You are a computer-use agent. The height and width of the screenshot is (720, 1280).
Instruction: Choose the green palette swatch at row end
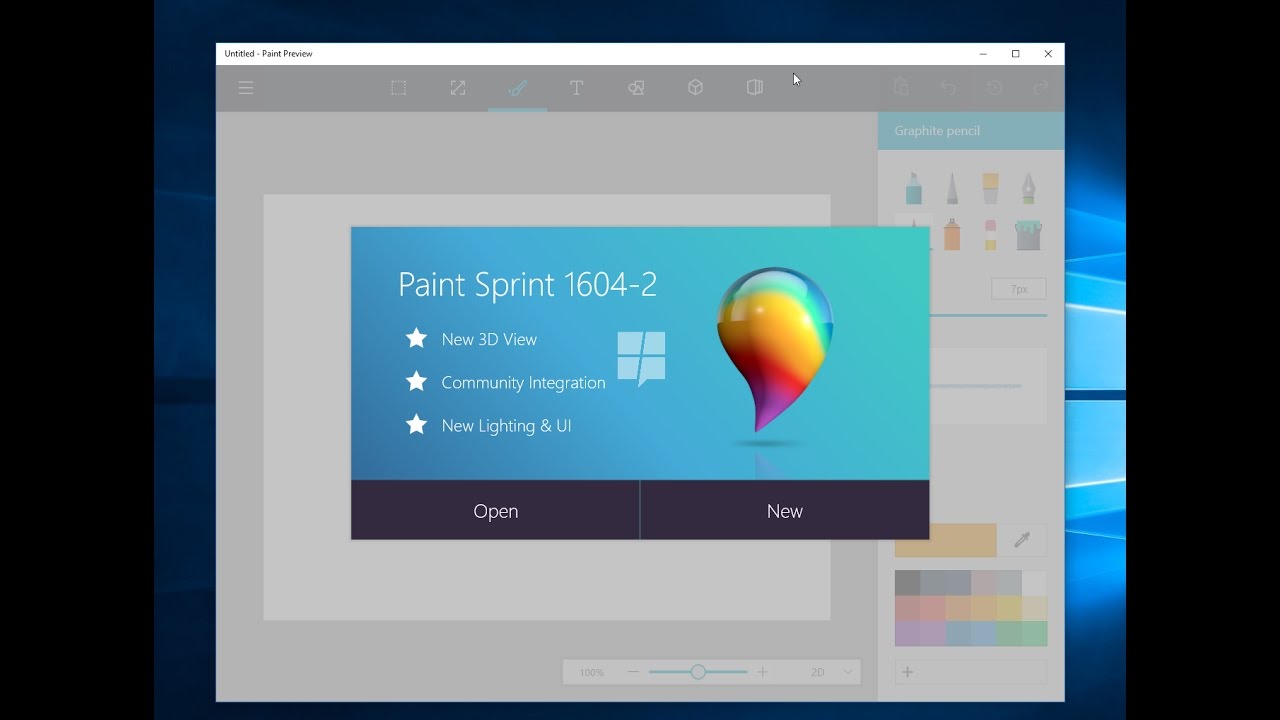tap(1034, 633)
